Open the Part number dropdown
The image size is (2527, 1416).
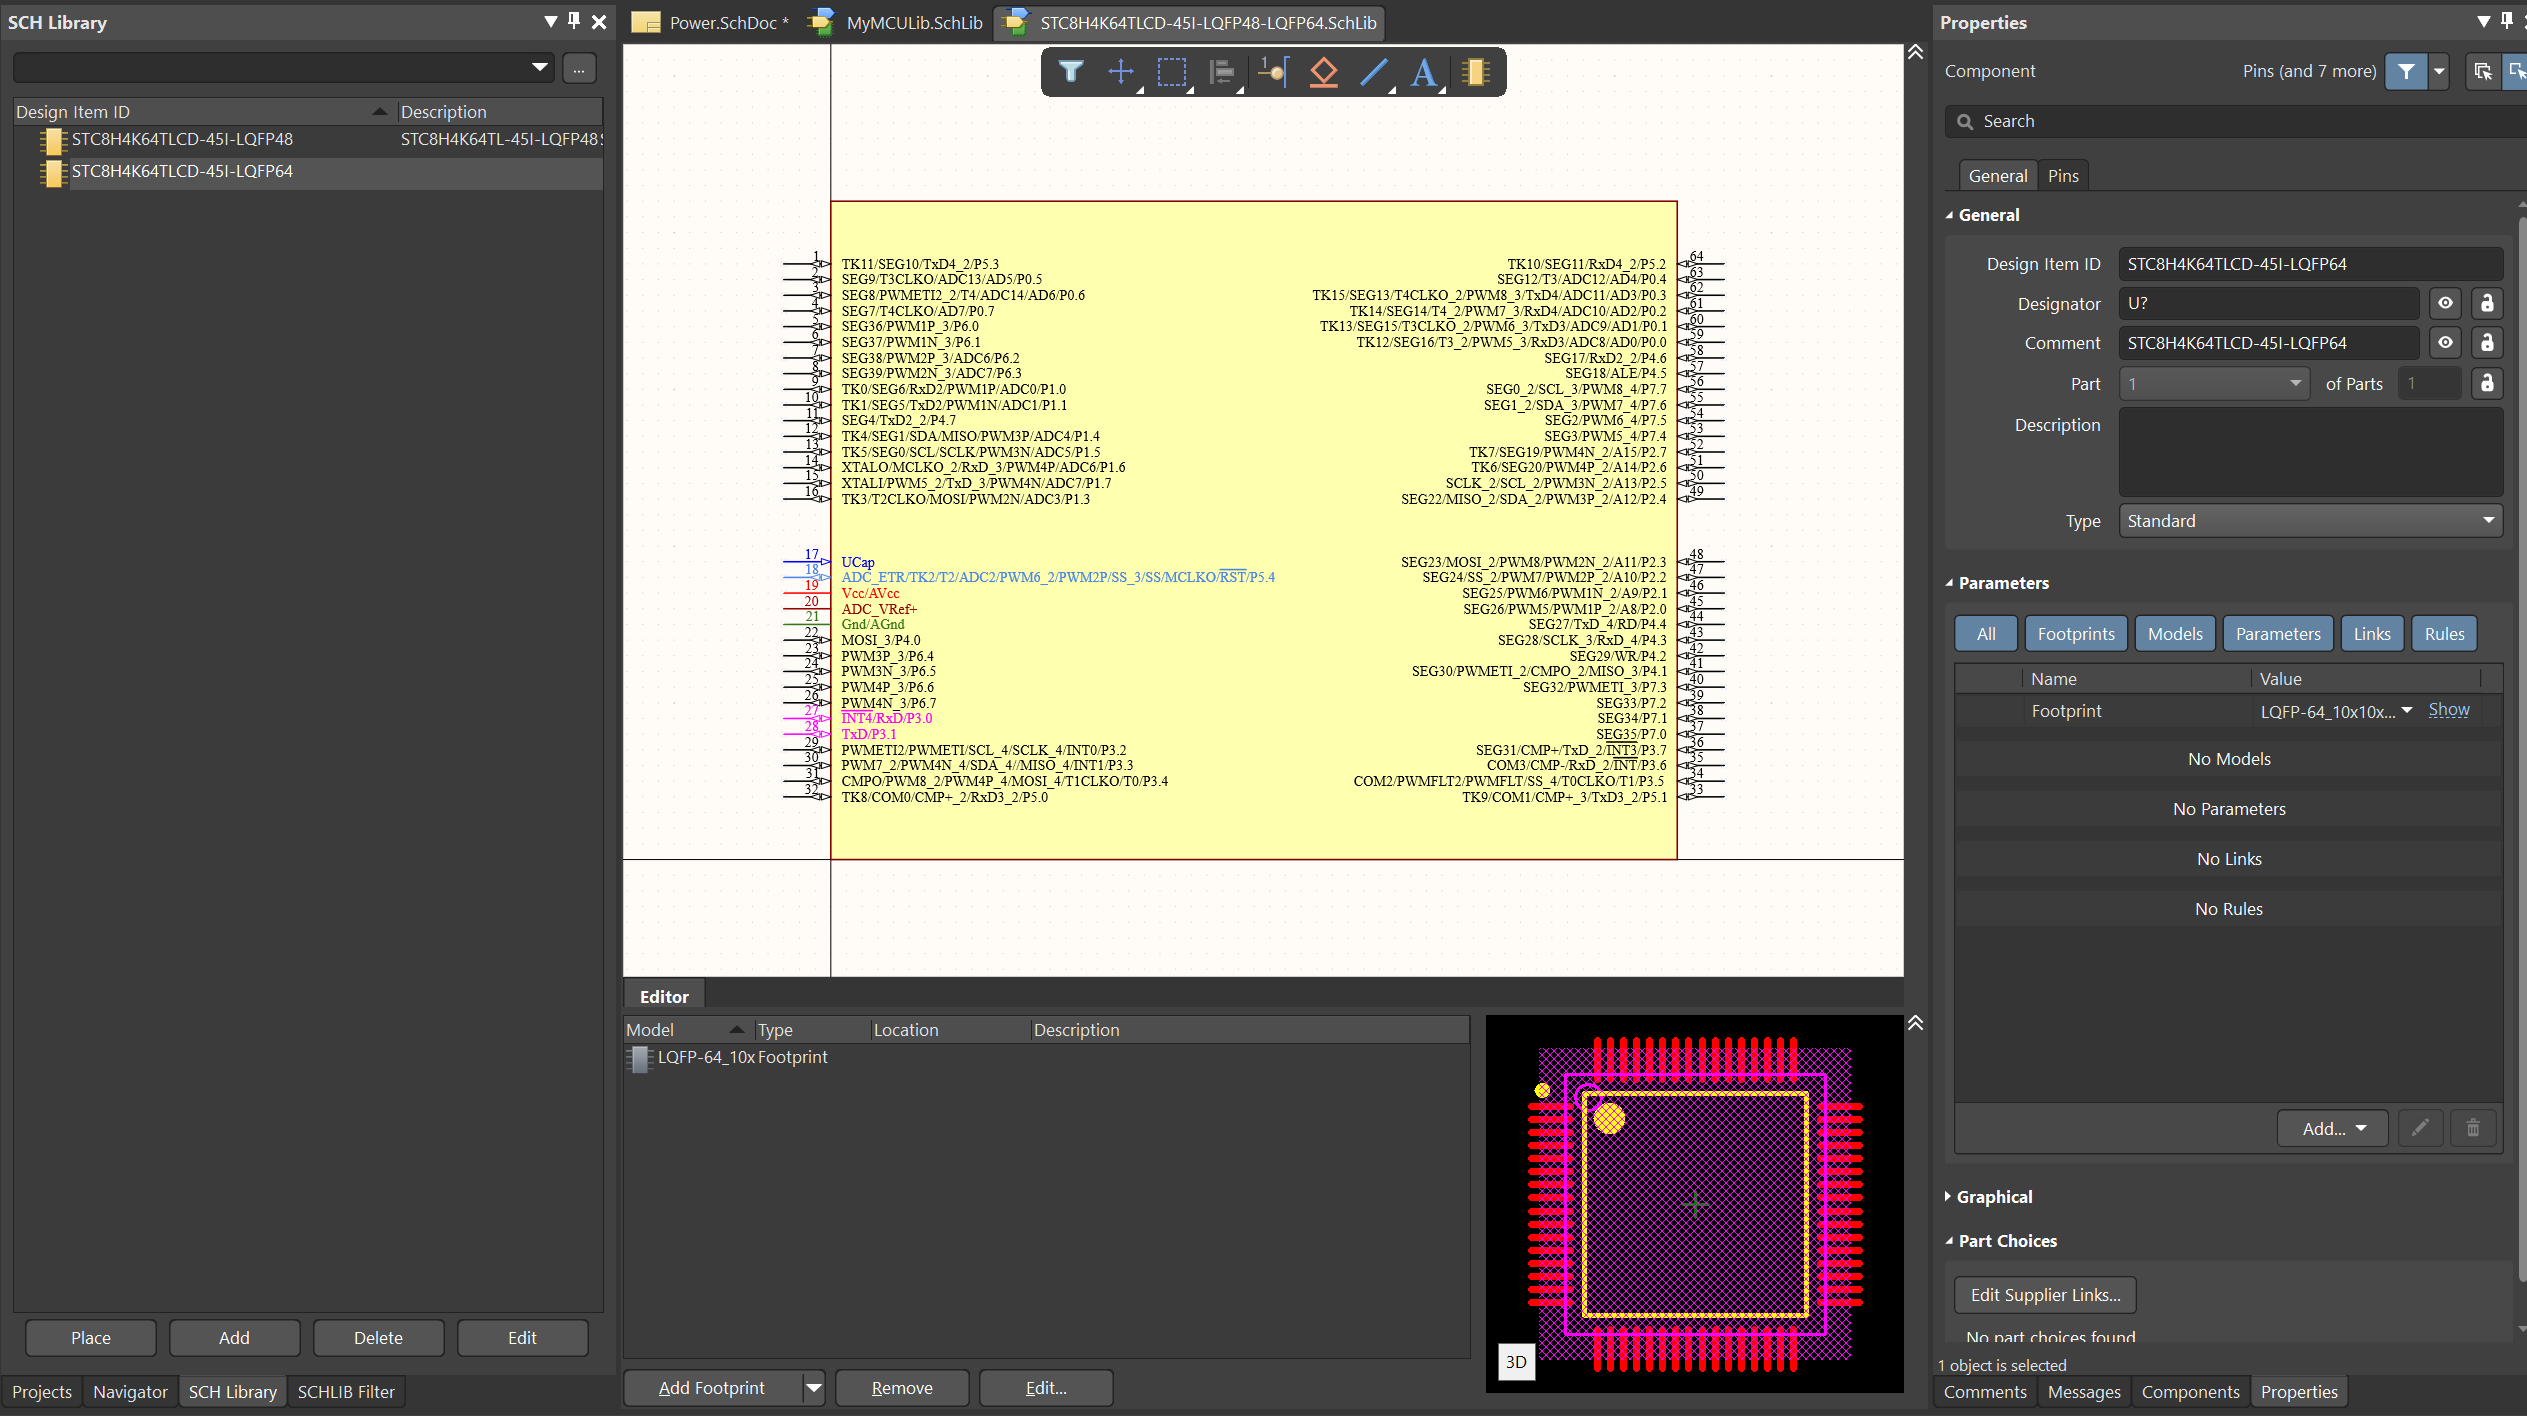pos(2295,384)
